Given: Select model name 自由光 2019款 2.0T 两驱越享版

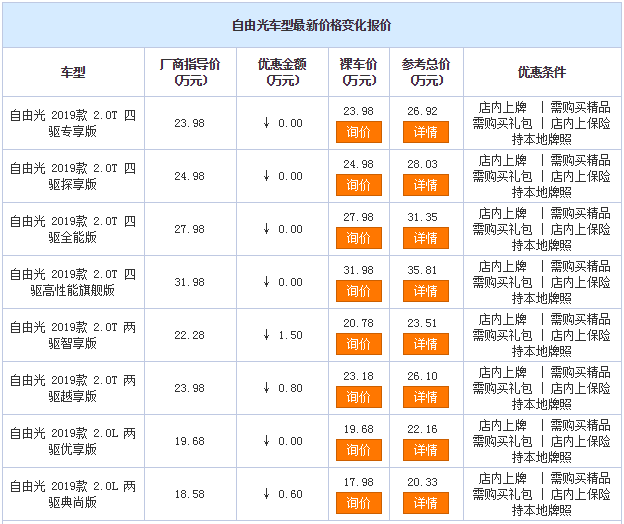Looking at the screenshot, I should [x=73, y=388].
